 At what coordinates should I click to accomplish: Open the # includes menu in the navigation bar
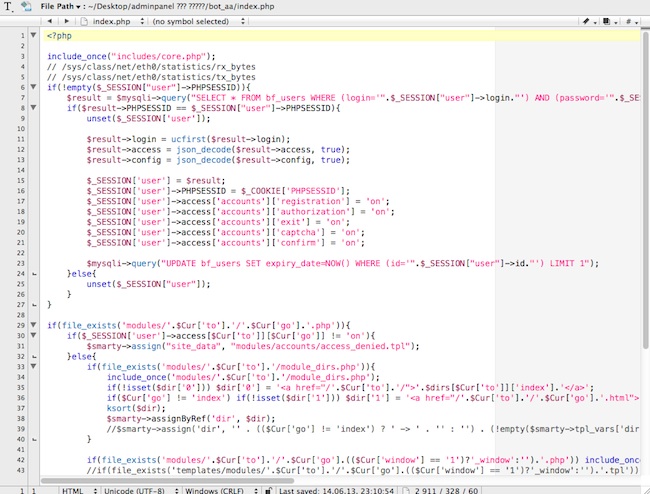tap(632, 20)
